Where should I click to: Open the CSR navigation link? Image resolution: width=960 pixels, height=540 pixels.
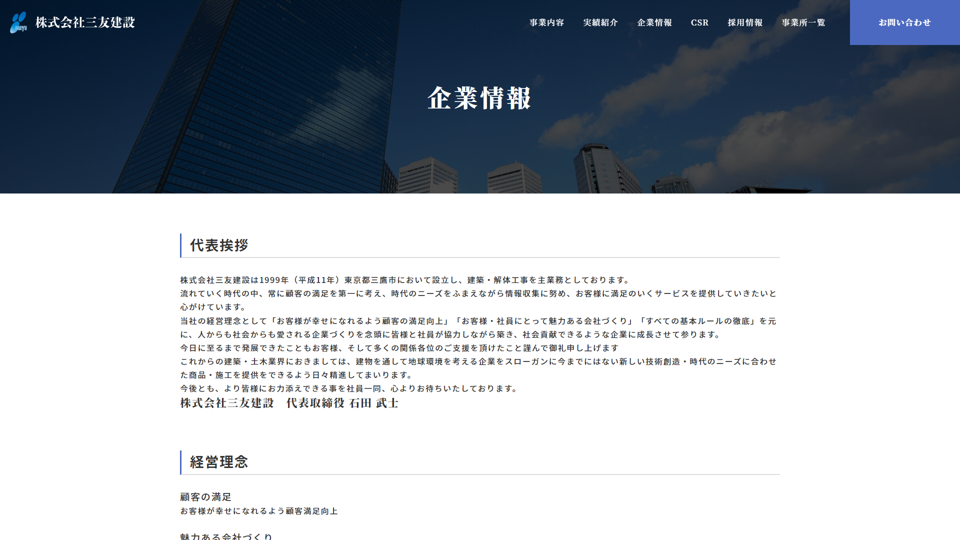(x=699, y=22)
